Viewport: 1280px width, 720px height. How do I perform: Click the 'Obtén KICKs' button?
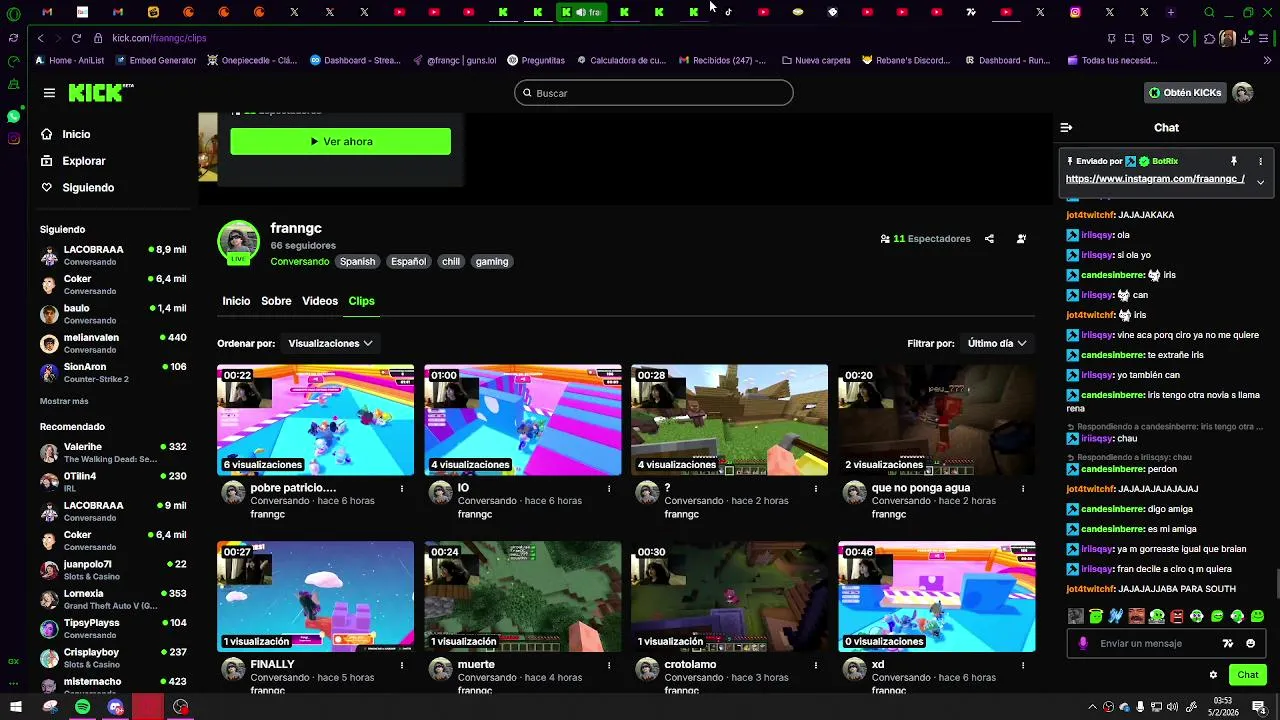(x=1185, y=93)
